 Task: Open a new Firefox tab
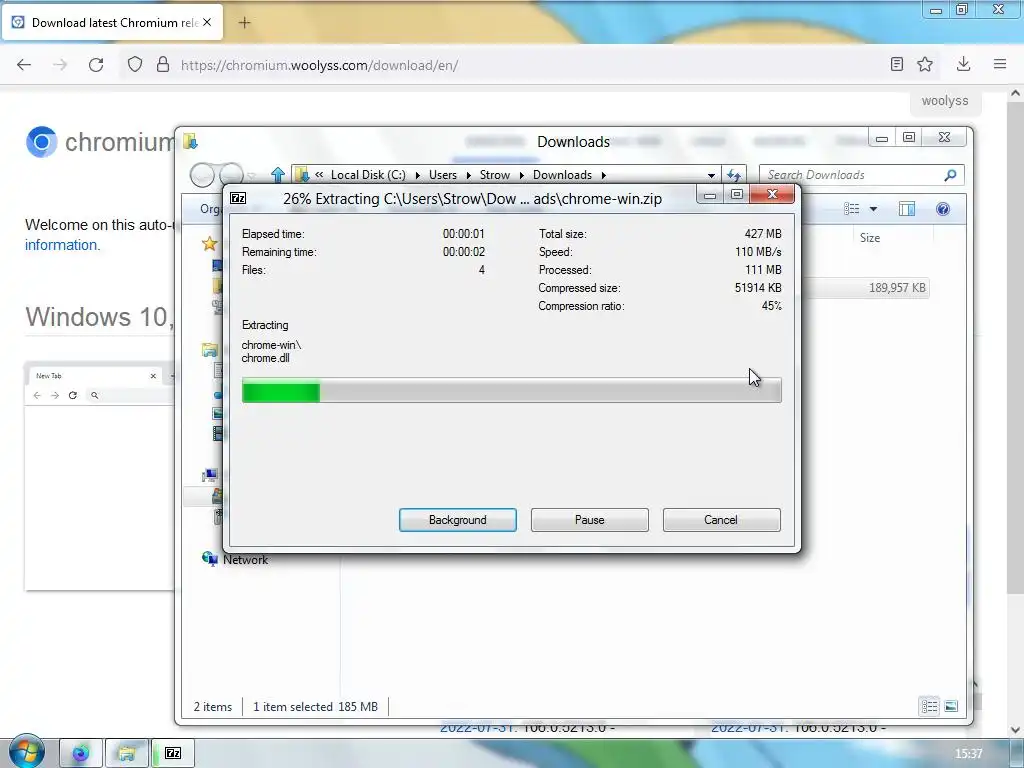coord(244,23)
